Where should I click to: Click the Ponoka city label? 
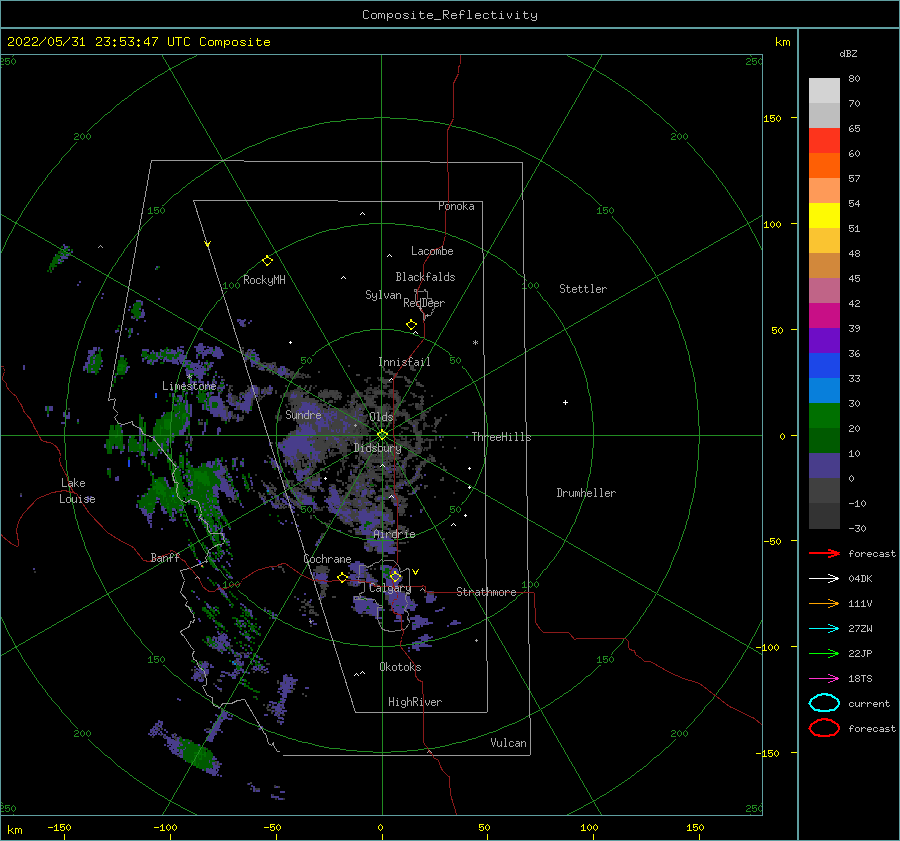click(x=456, y=206)
